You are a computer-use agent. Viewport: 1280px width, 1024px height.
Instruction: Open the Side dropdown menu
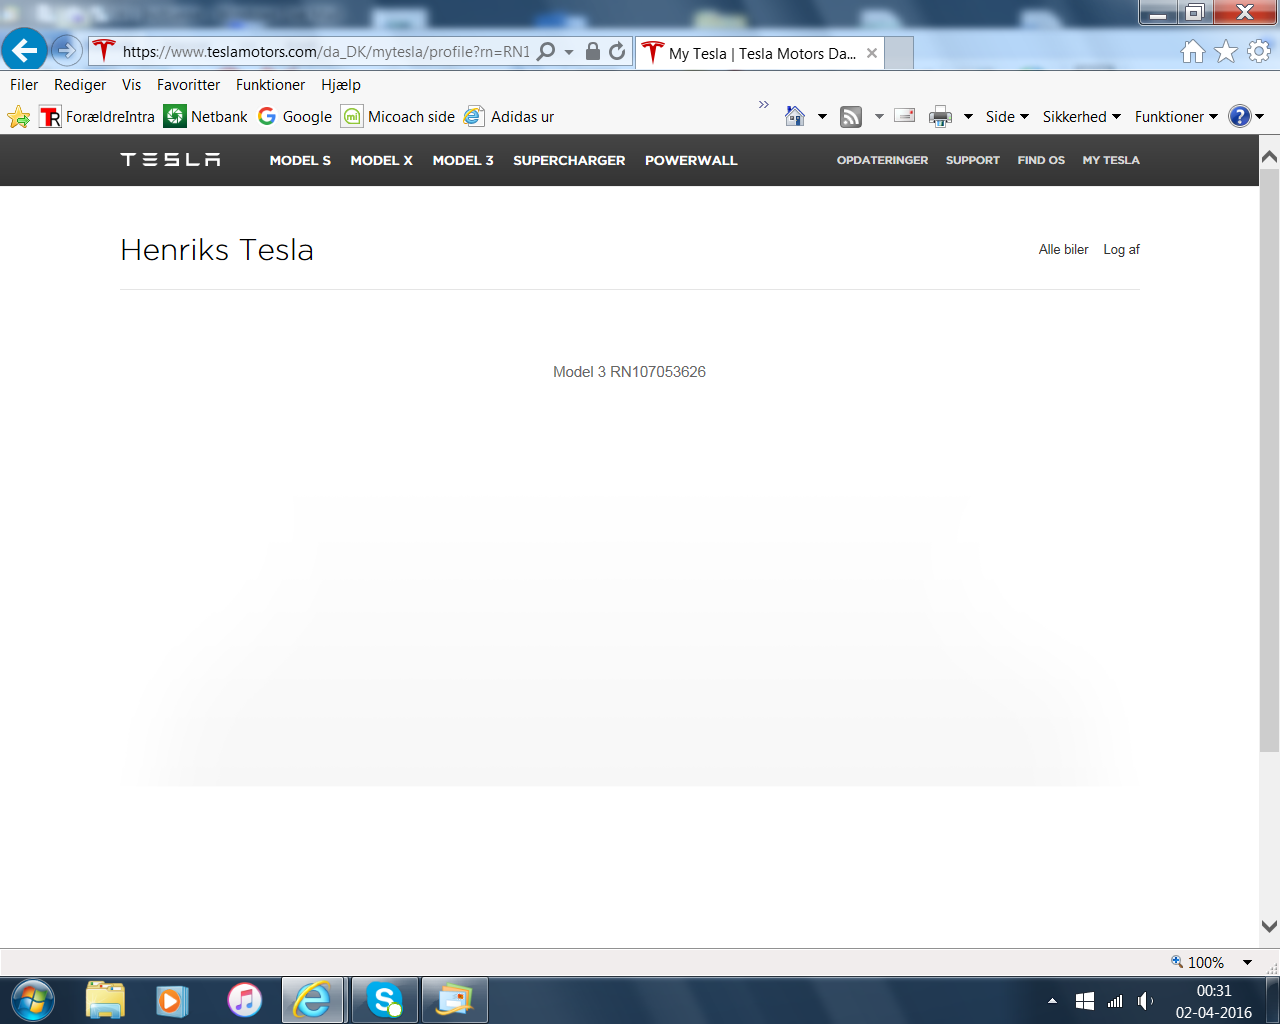tap(1007, 117)
